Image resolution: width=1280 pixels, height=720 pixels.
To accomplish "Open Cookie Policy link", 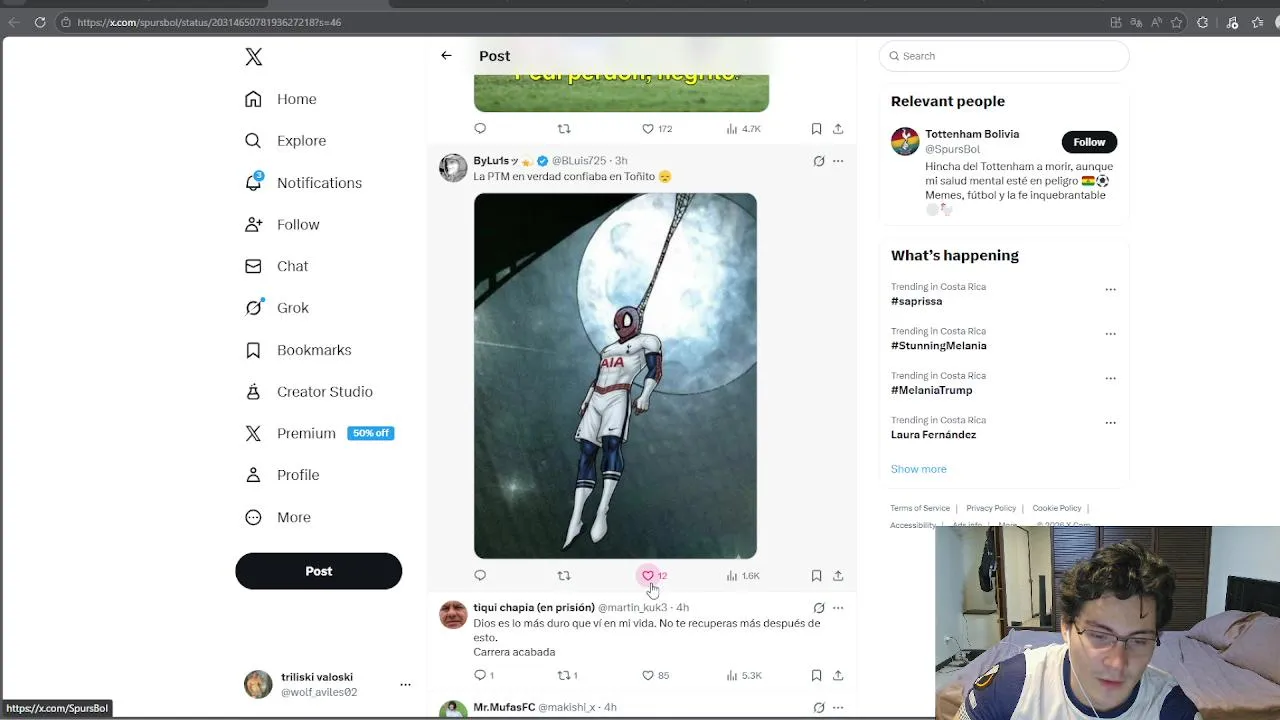I will [x=1057, y=508].
